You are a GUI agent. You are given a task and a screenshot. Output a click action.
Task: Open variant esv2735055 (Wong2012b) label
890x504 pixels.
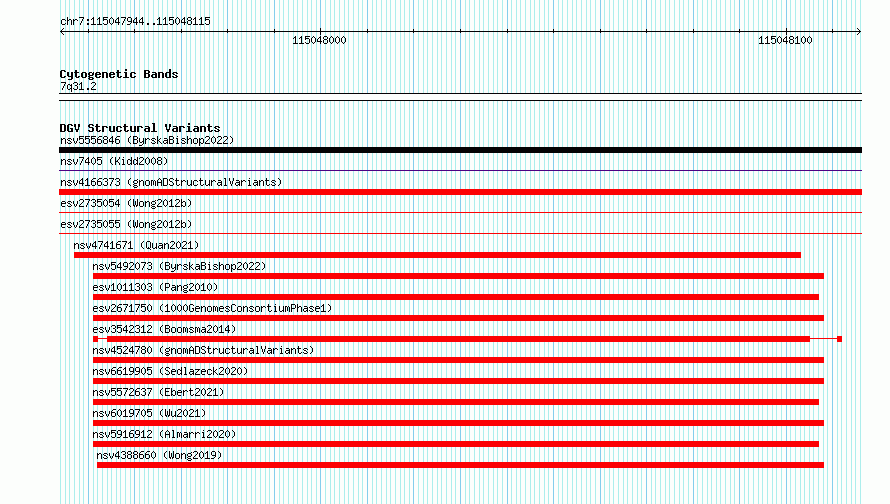tap(126, 224)
